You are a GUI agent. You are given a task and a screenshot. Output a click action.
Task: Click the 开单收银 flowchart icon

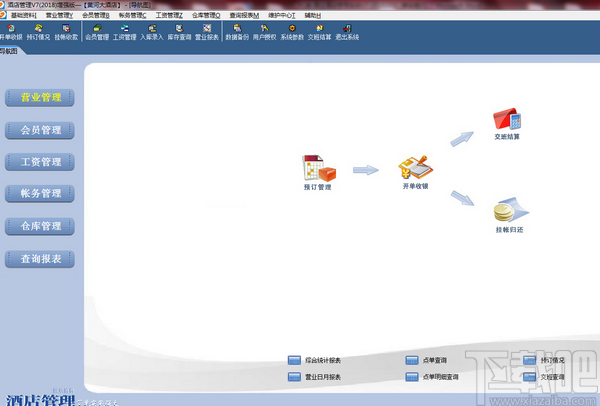point(416,172)
